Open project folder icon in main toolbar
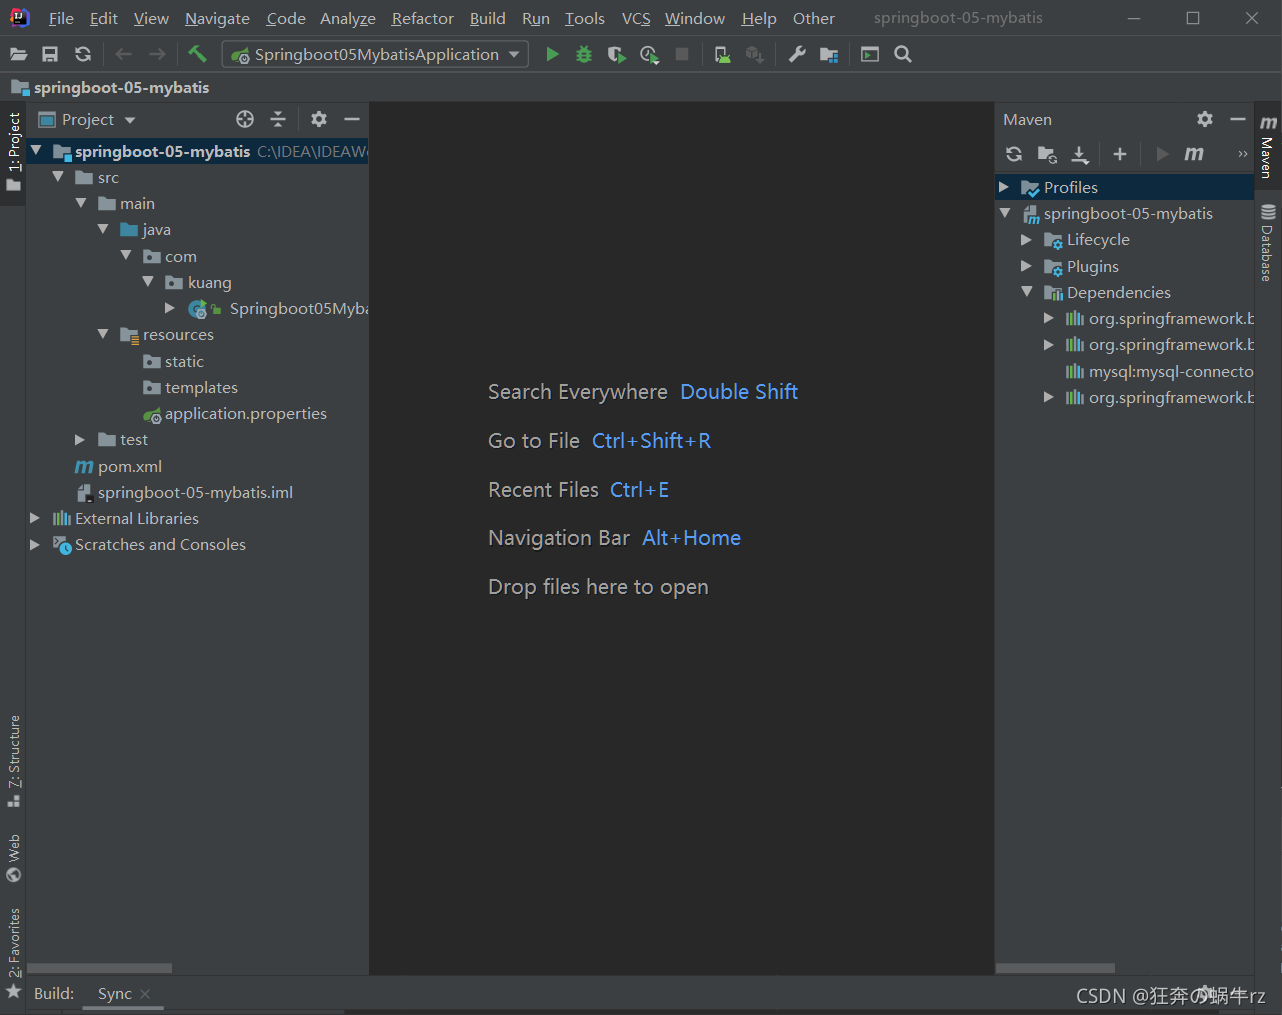Viewport: 1282px width, 1015px height. click(18, 54)
